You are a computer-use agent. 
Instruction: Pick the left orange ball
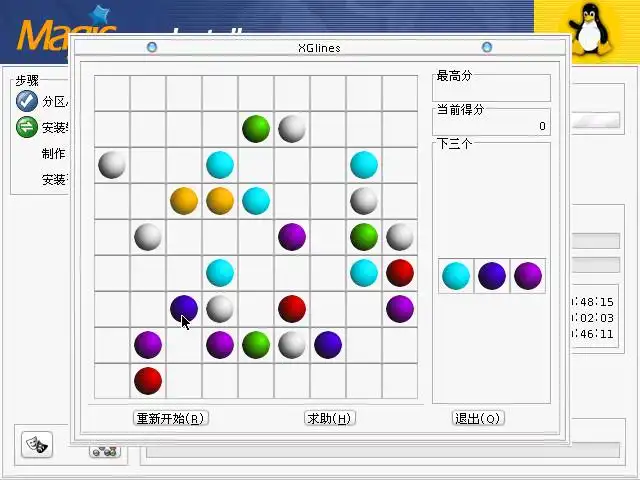pos(184,201)
